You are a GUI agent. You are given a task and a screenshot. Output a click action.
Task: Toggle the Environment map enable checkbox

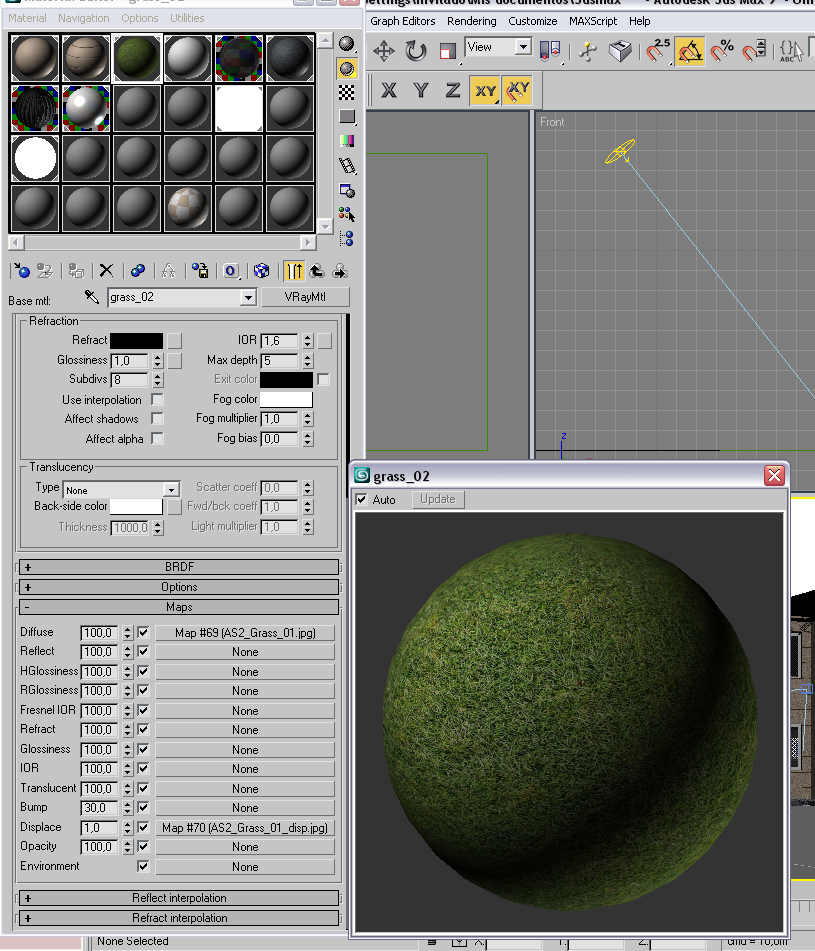143,866
